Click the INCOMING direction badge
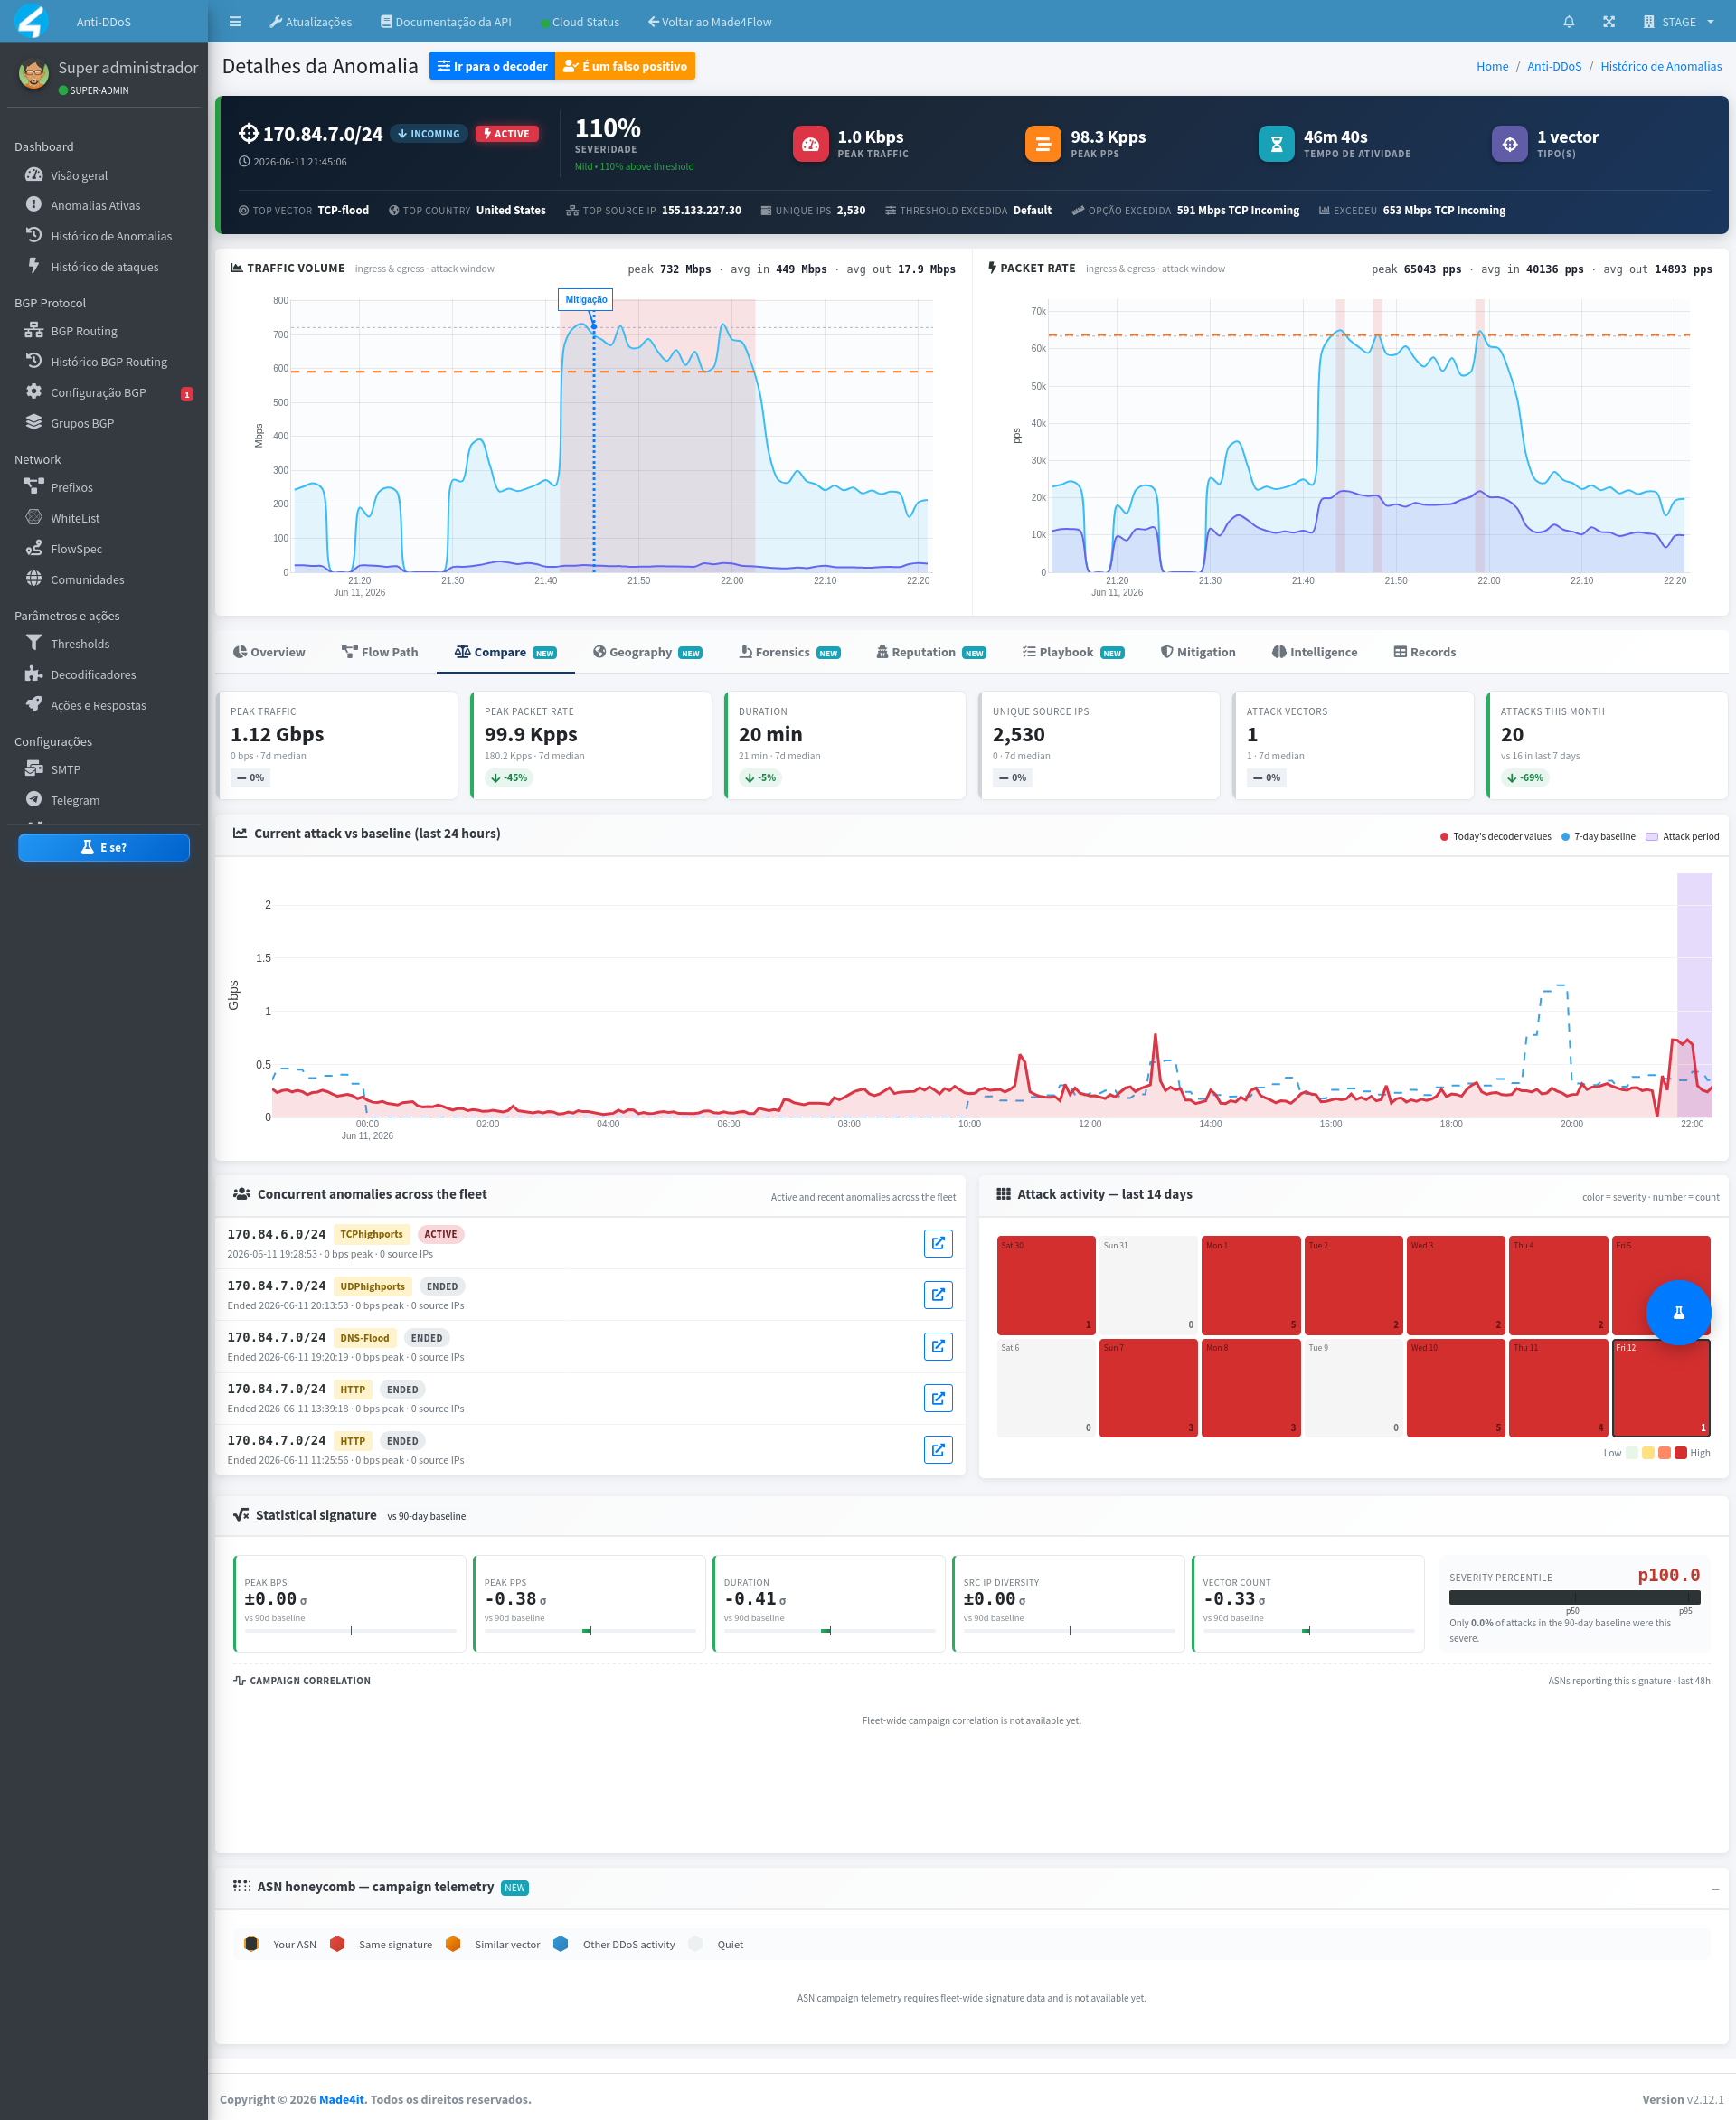Viewport: 1736px width, 2120px height. click(429, 134)
